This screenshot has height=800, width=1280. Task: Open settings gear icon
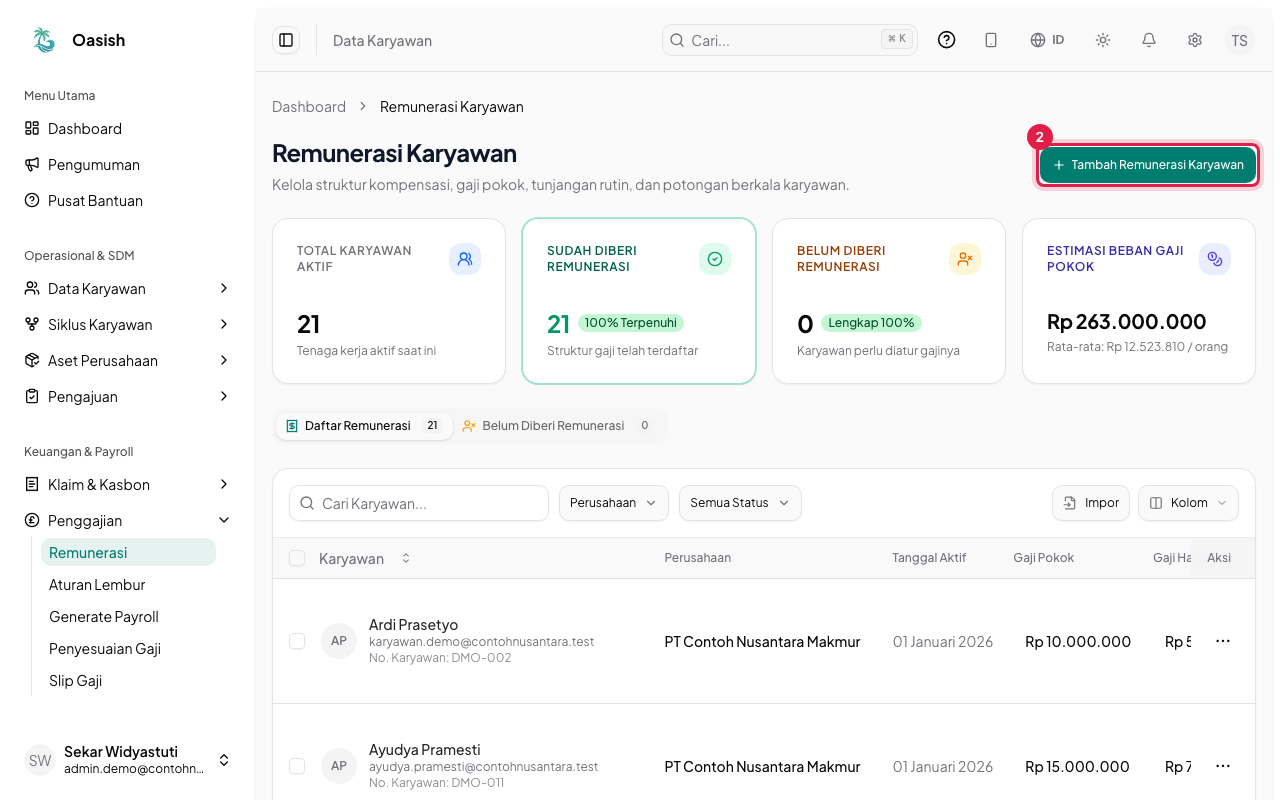pyautogui.click(x=1195, y=40)
